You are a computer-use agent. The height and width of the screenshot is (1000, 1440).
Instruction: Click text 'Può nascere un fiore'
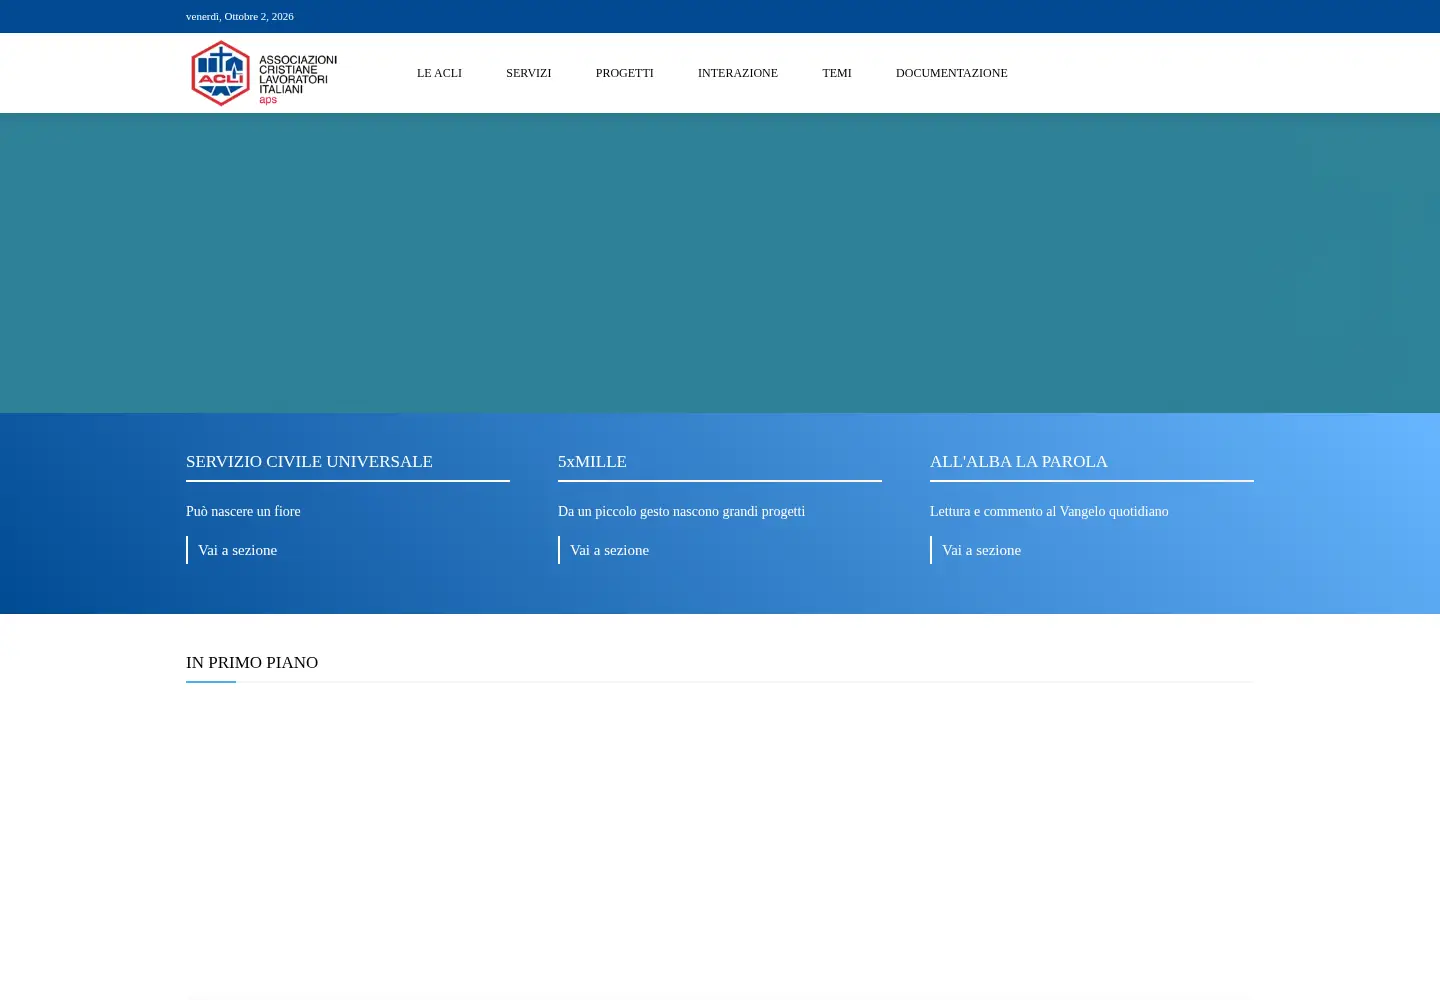(x=243, y=511)
